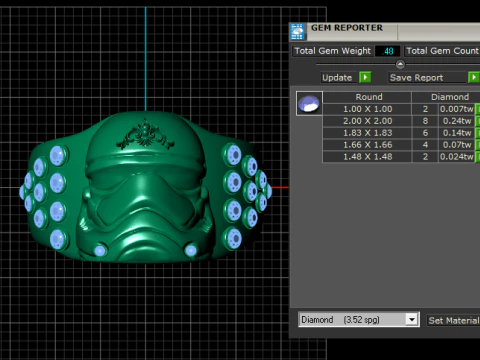The image size is (480, 360).
Task: Click the 0.14tw weight cell
Action: [x=456, y=133]
